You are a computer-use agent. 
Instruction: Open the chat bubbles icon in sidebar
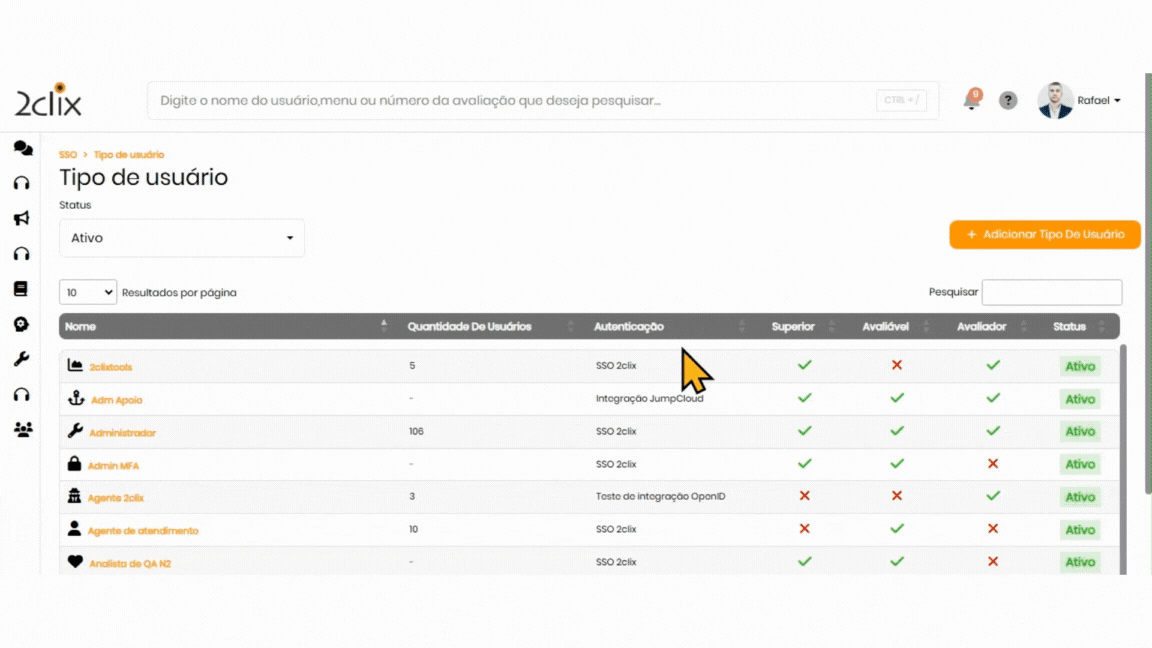tap(22, 148)
